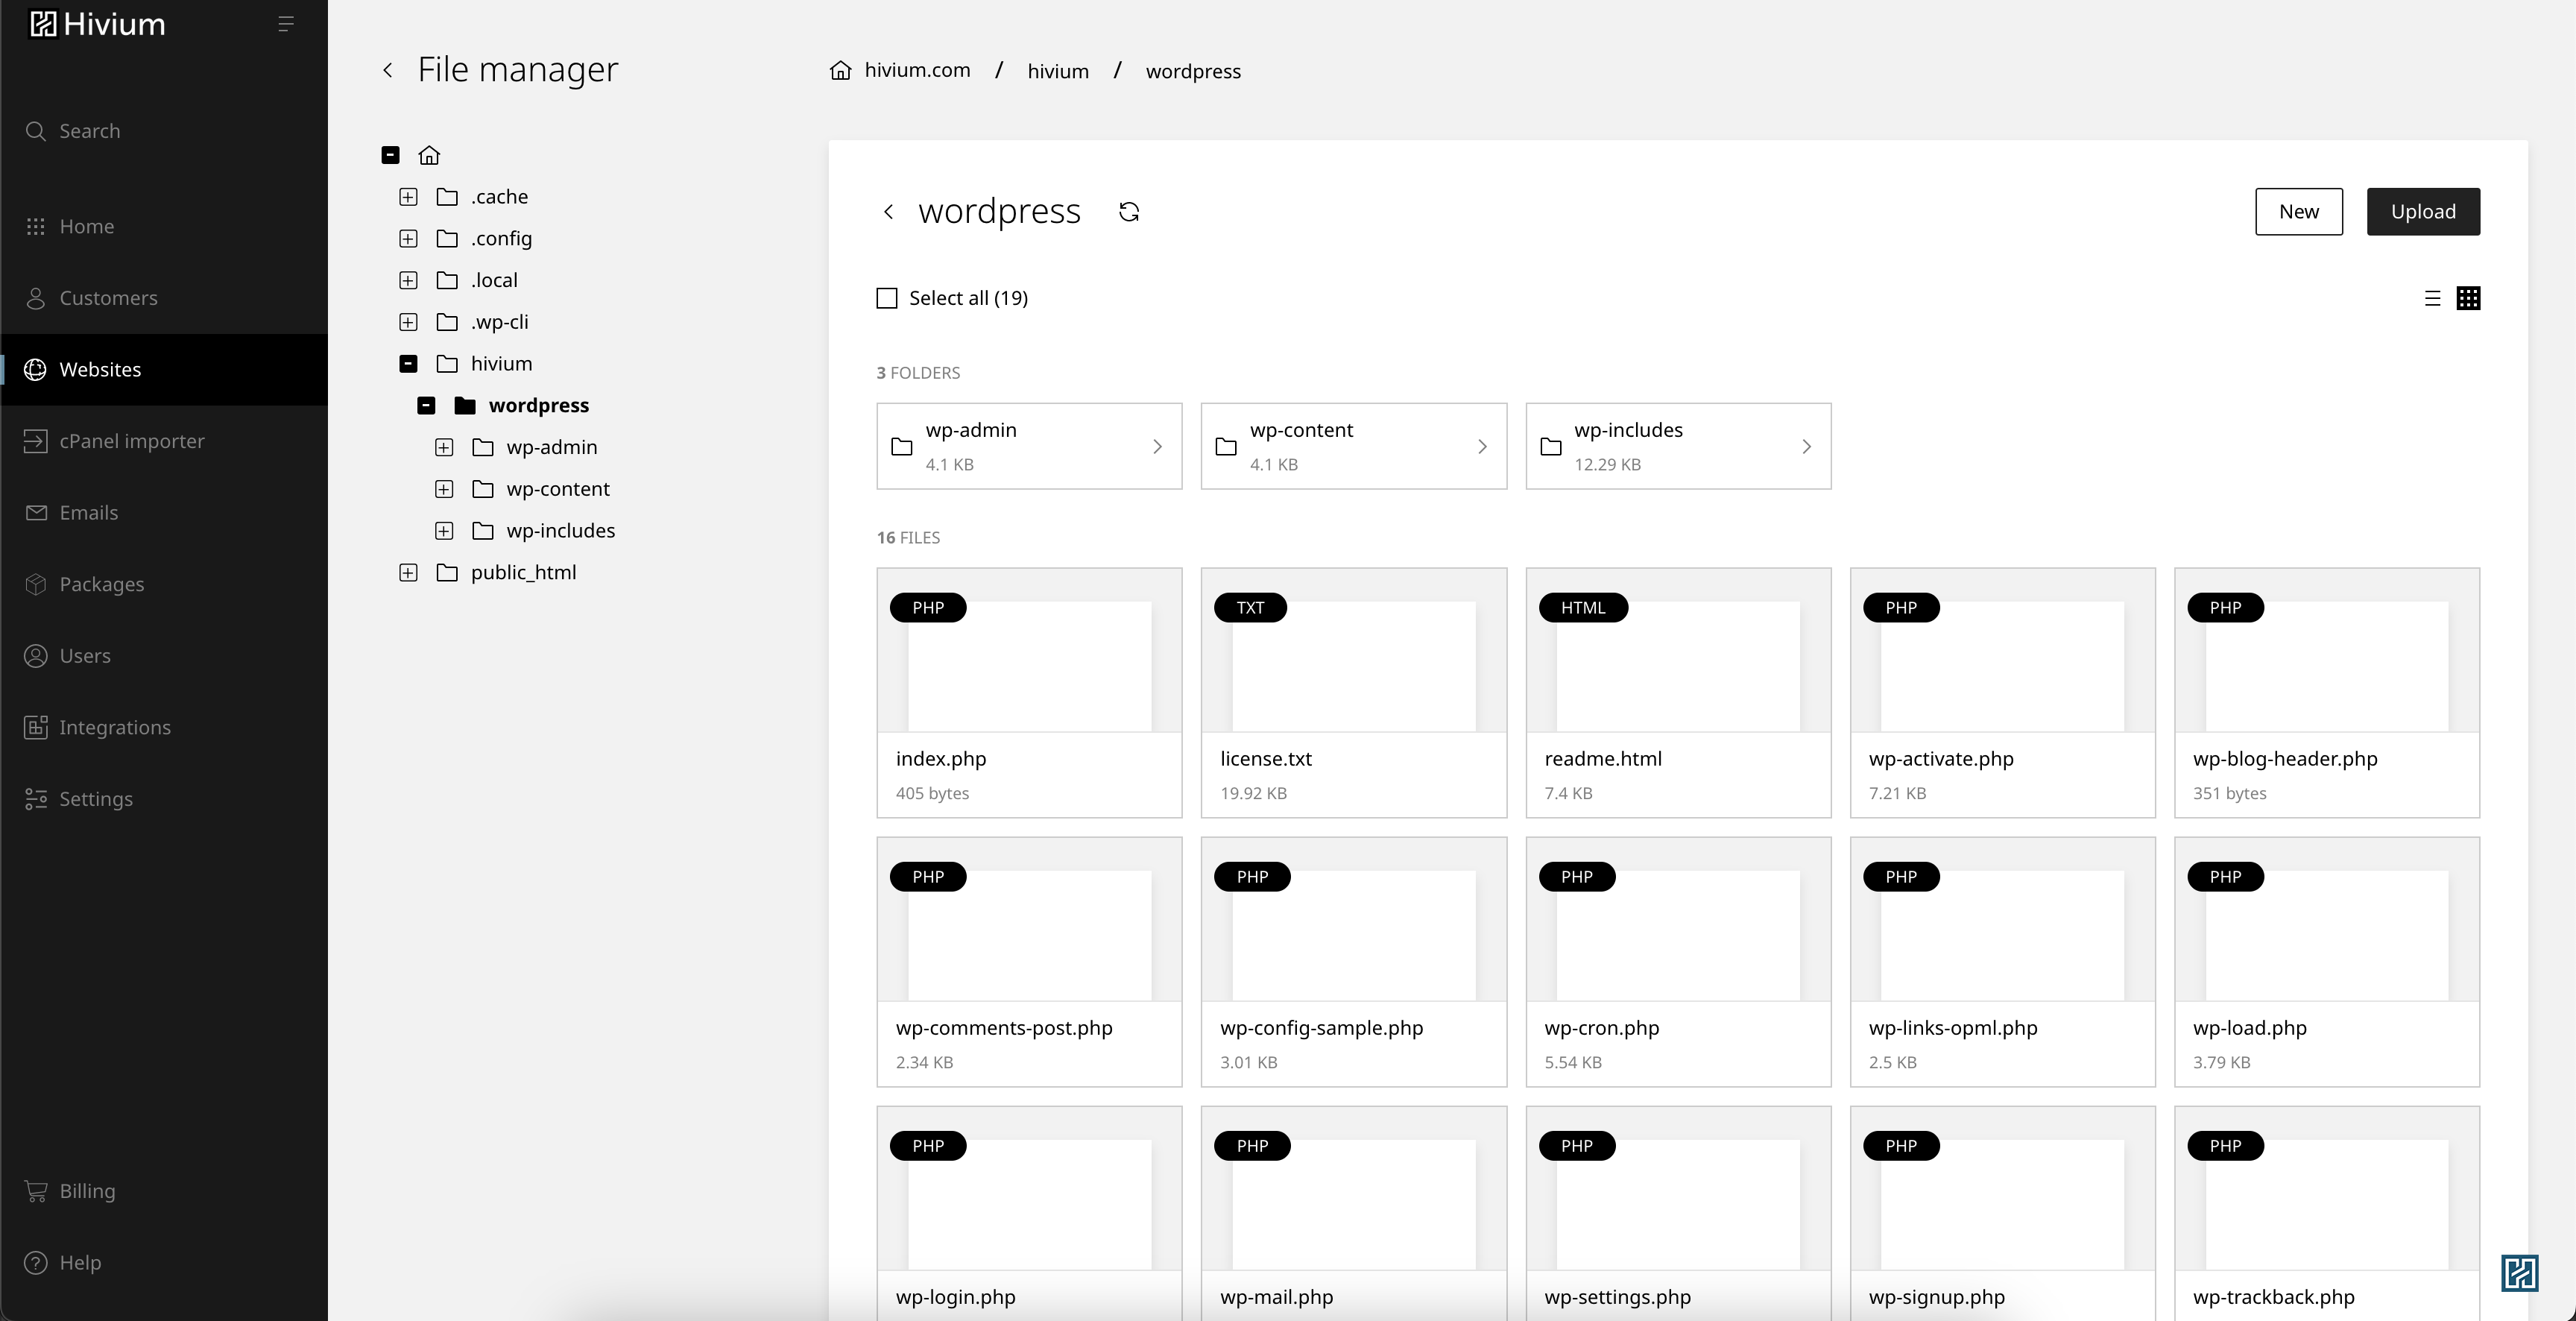Click the Users avatar icon
The image size is (2576, 1321).
[36, 656]
